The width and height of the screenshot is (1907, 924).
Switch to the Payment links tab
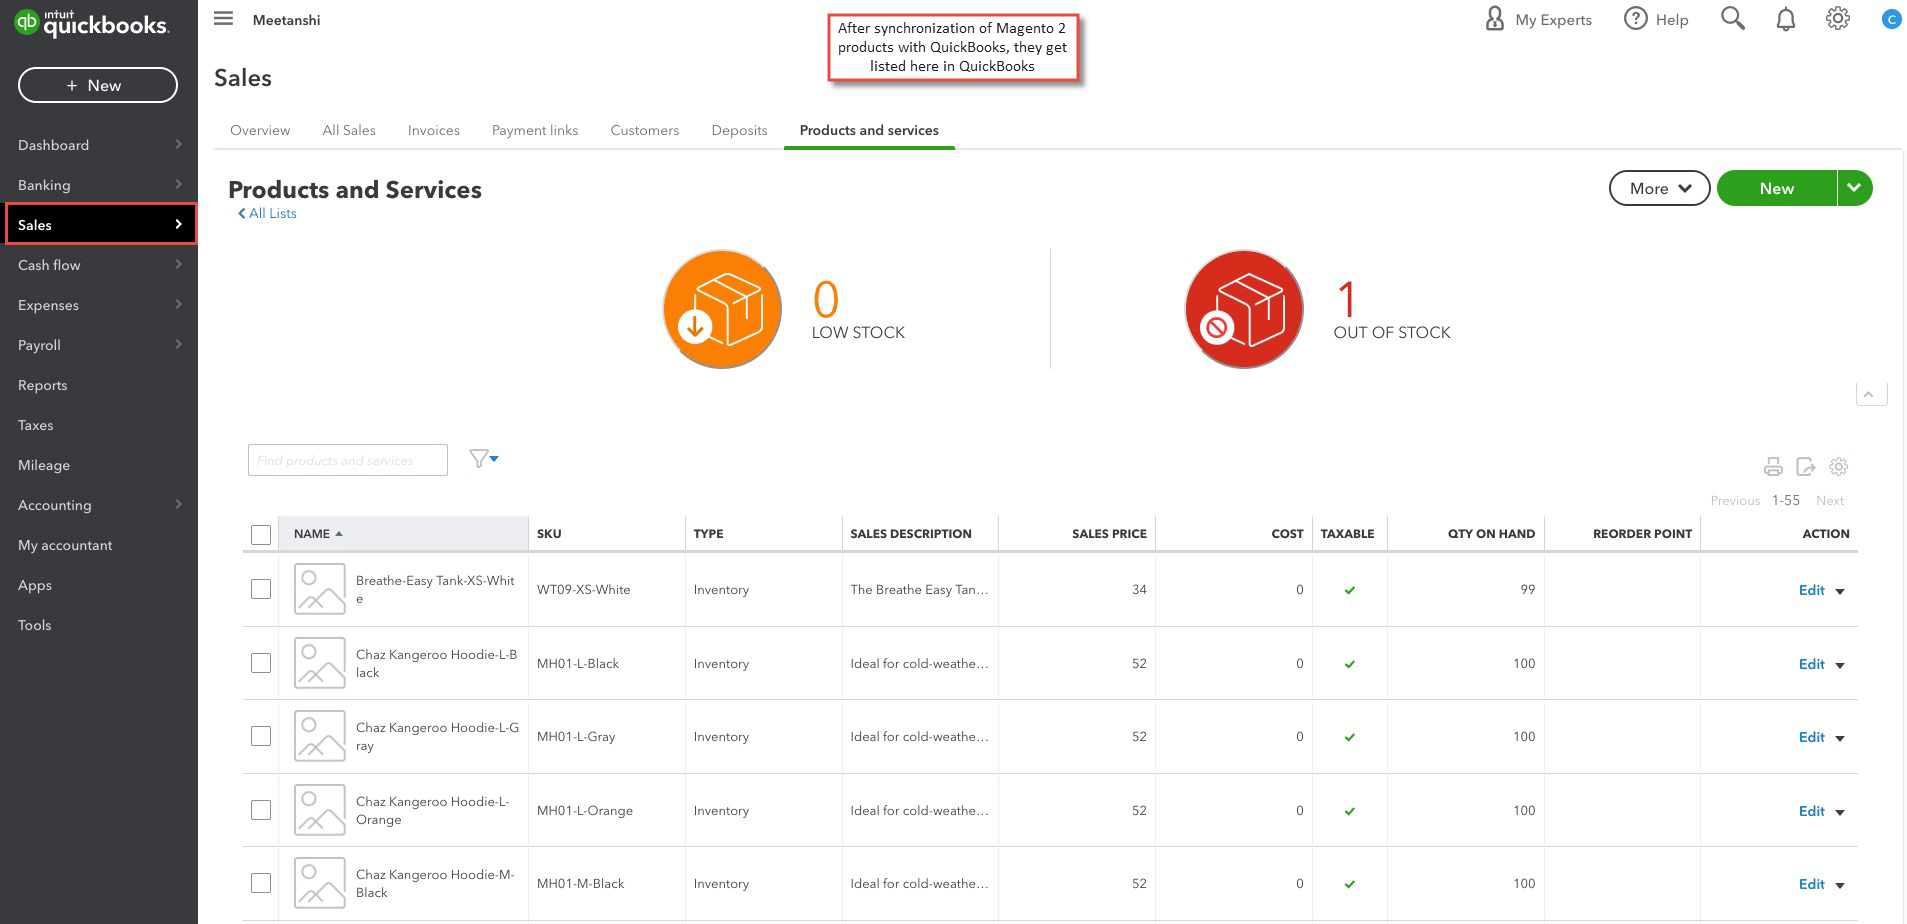(x=535, y=130)
